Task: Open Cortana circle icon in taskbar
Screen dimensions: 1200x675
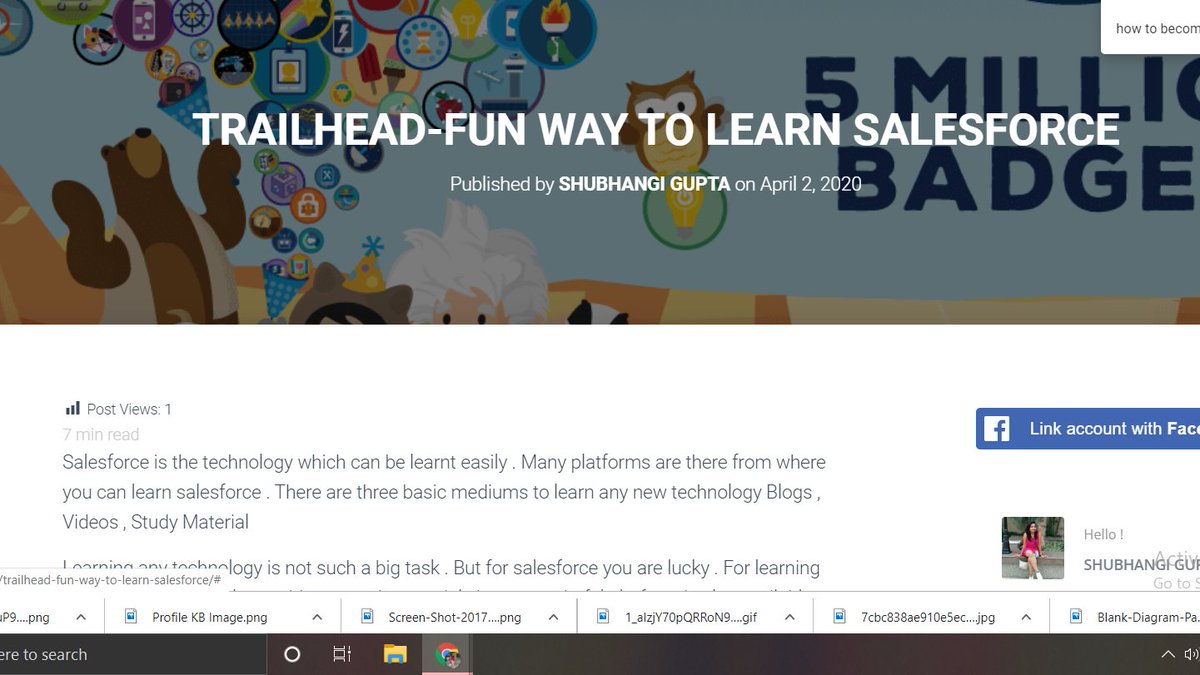Action: point(292,655)
